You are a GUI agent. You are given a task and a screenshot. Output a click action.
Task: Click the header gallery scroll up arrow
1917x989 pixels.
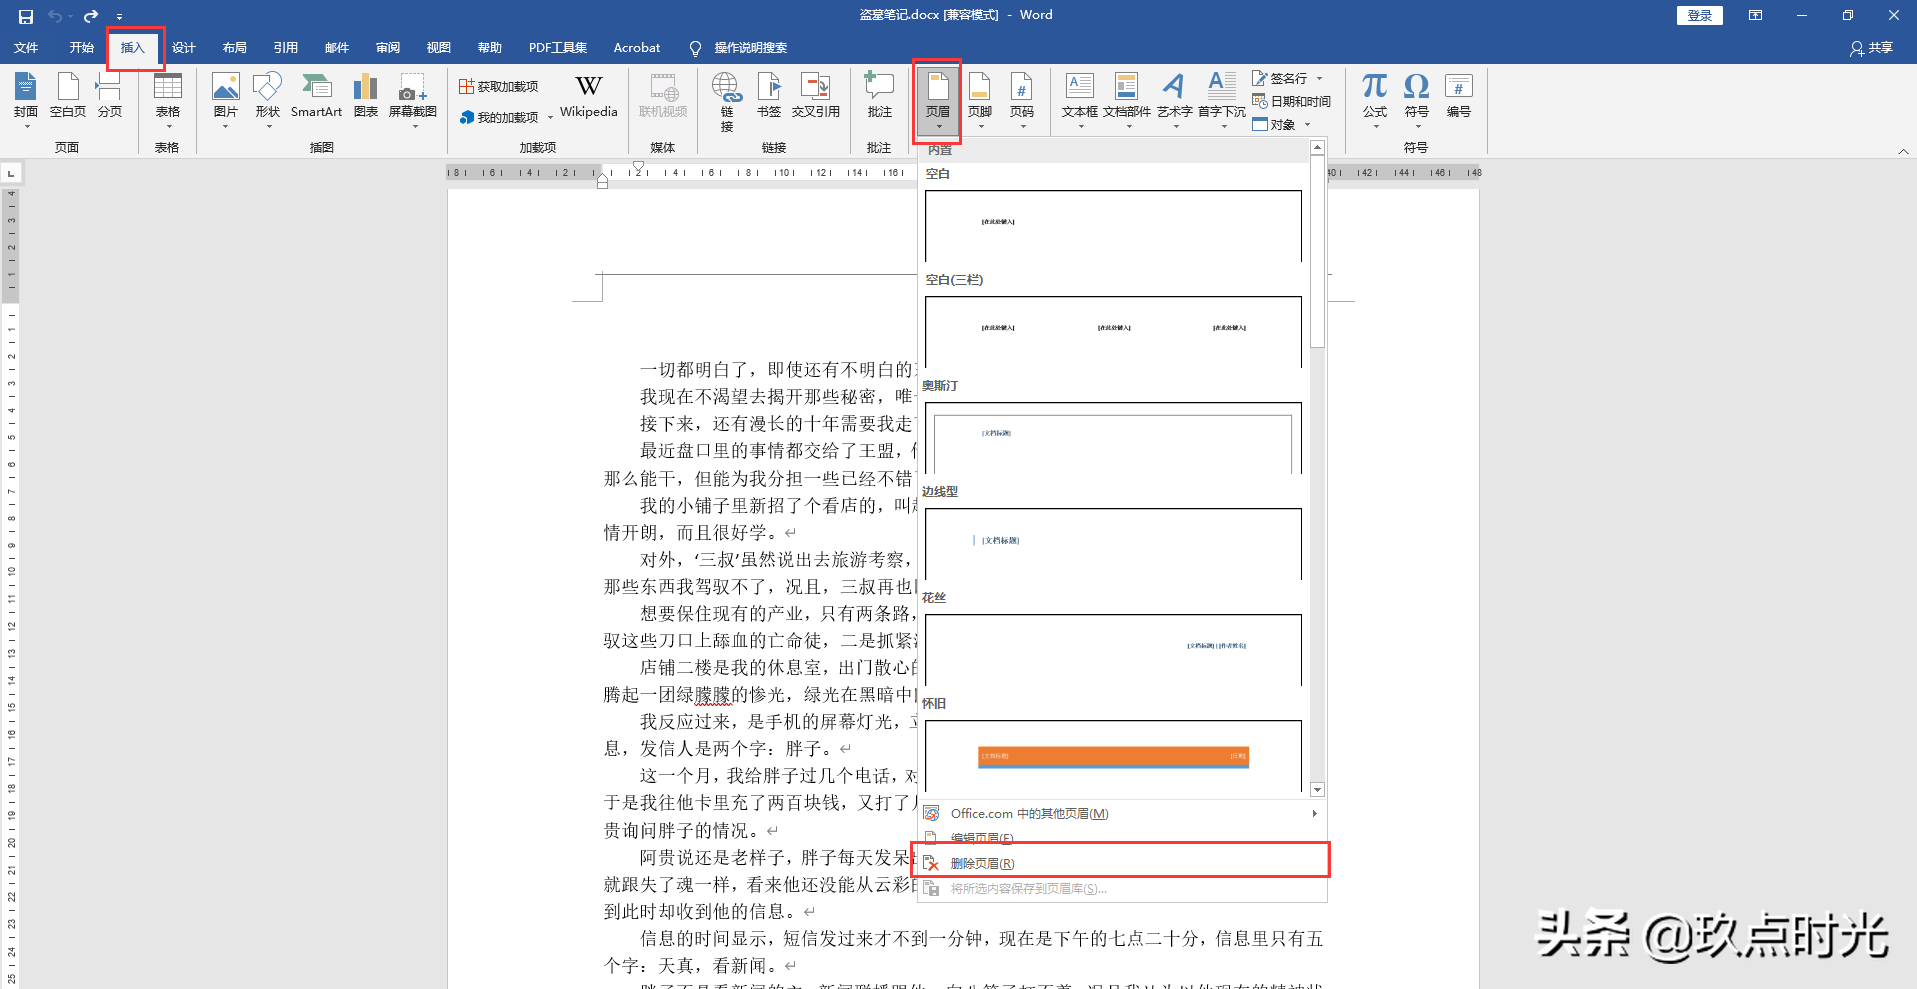(x=1317, y=148)
